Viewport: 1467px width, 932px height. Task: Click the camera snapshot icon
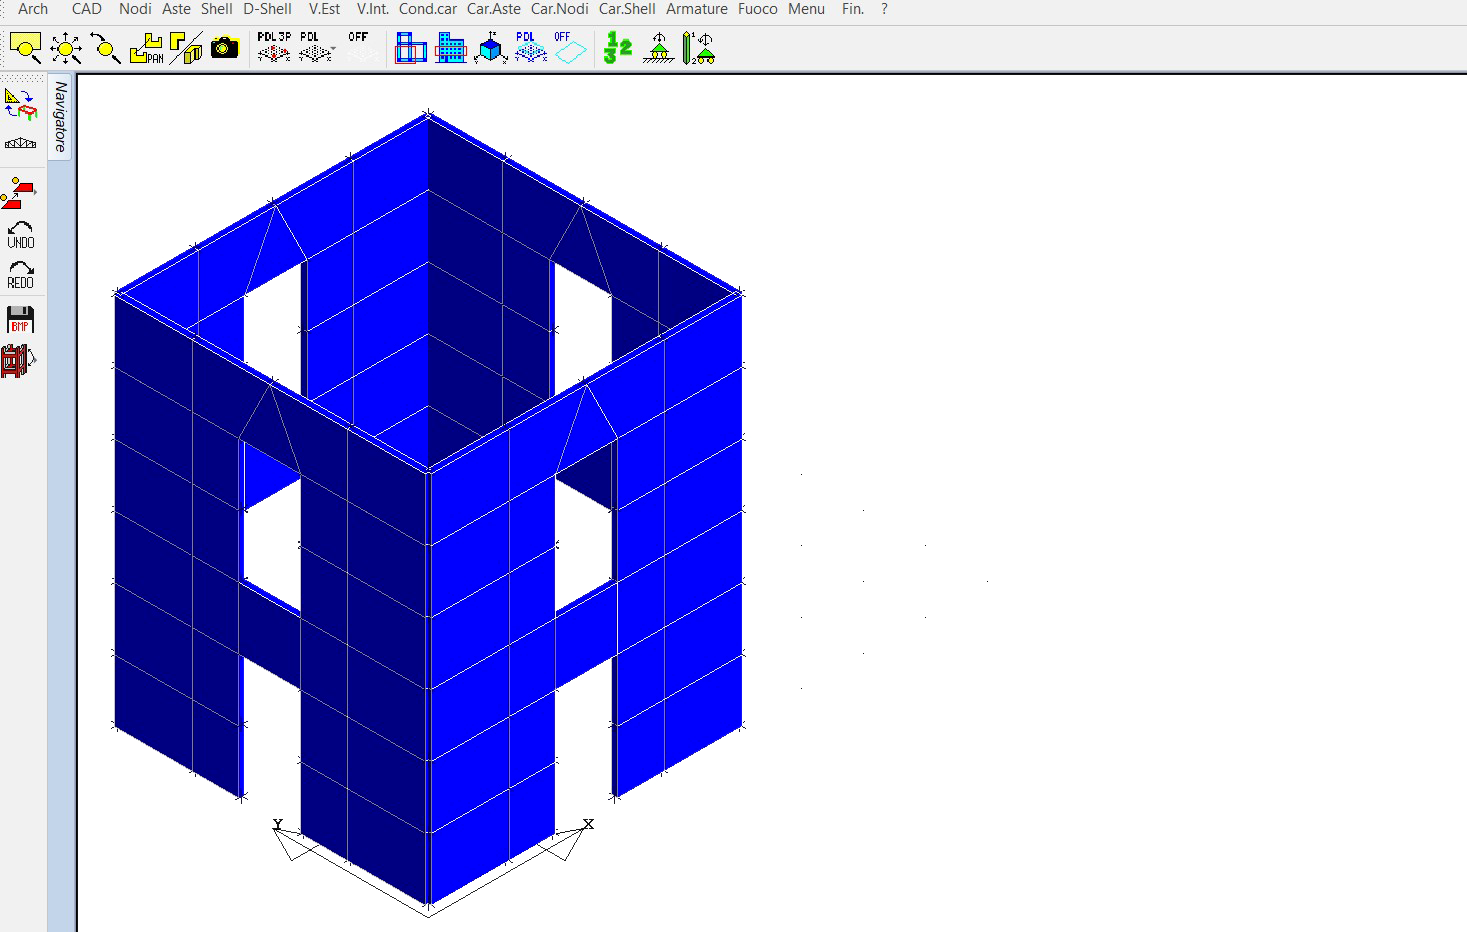click(x=225, y=47)
